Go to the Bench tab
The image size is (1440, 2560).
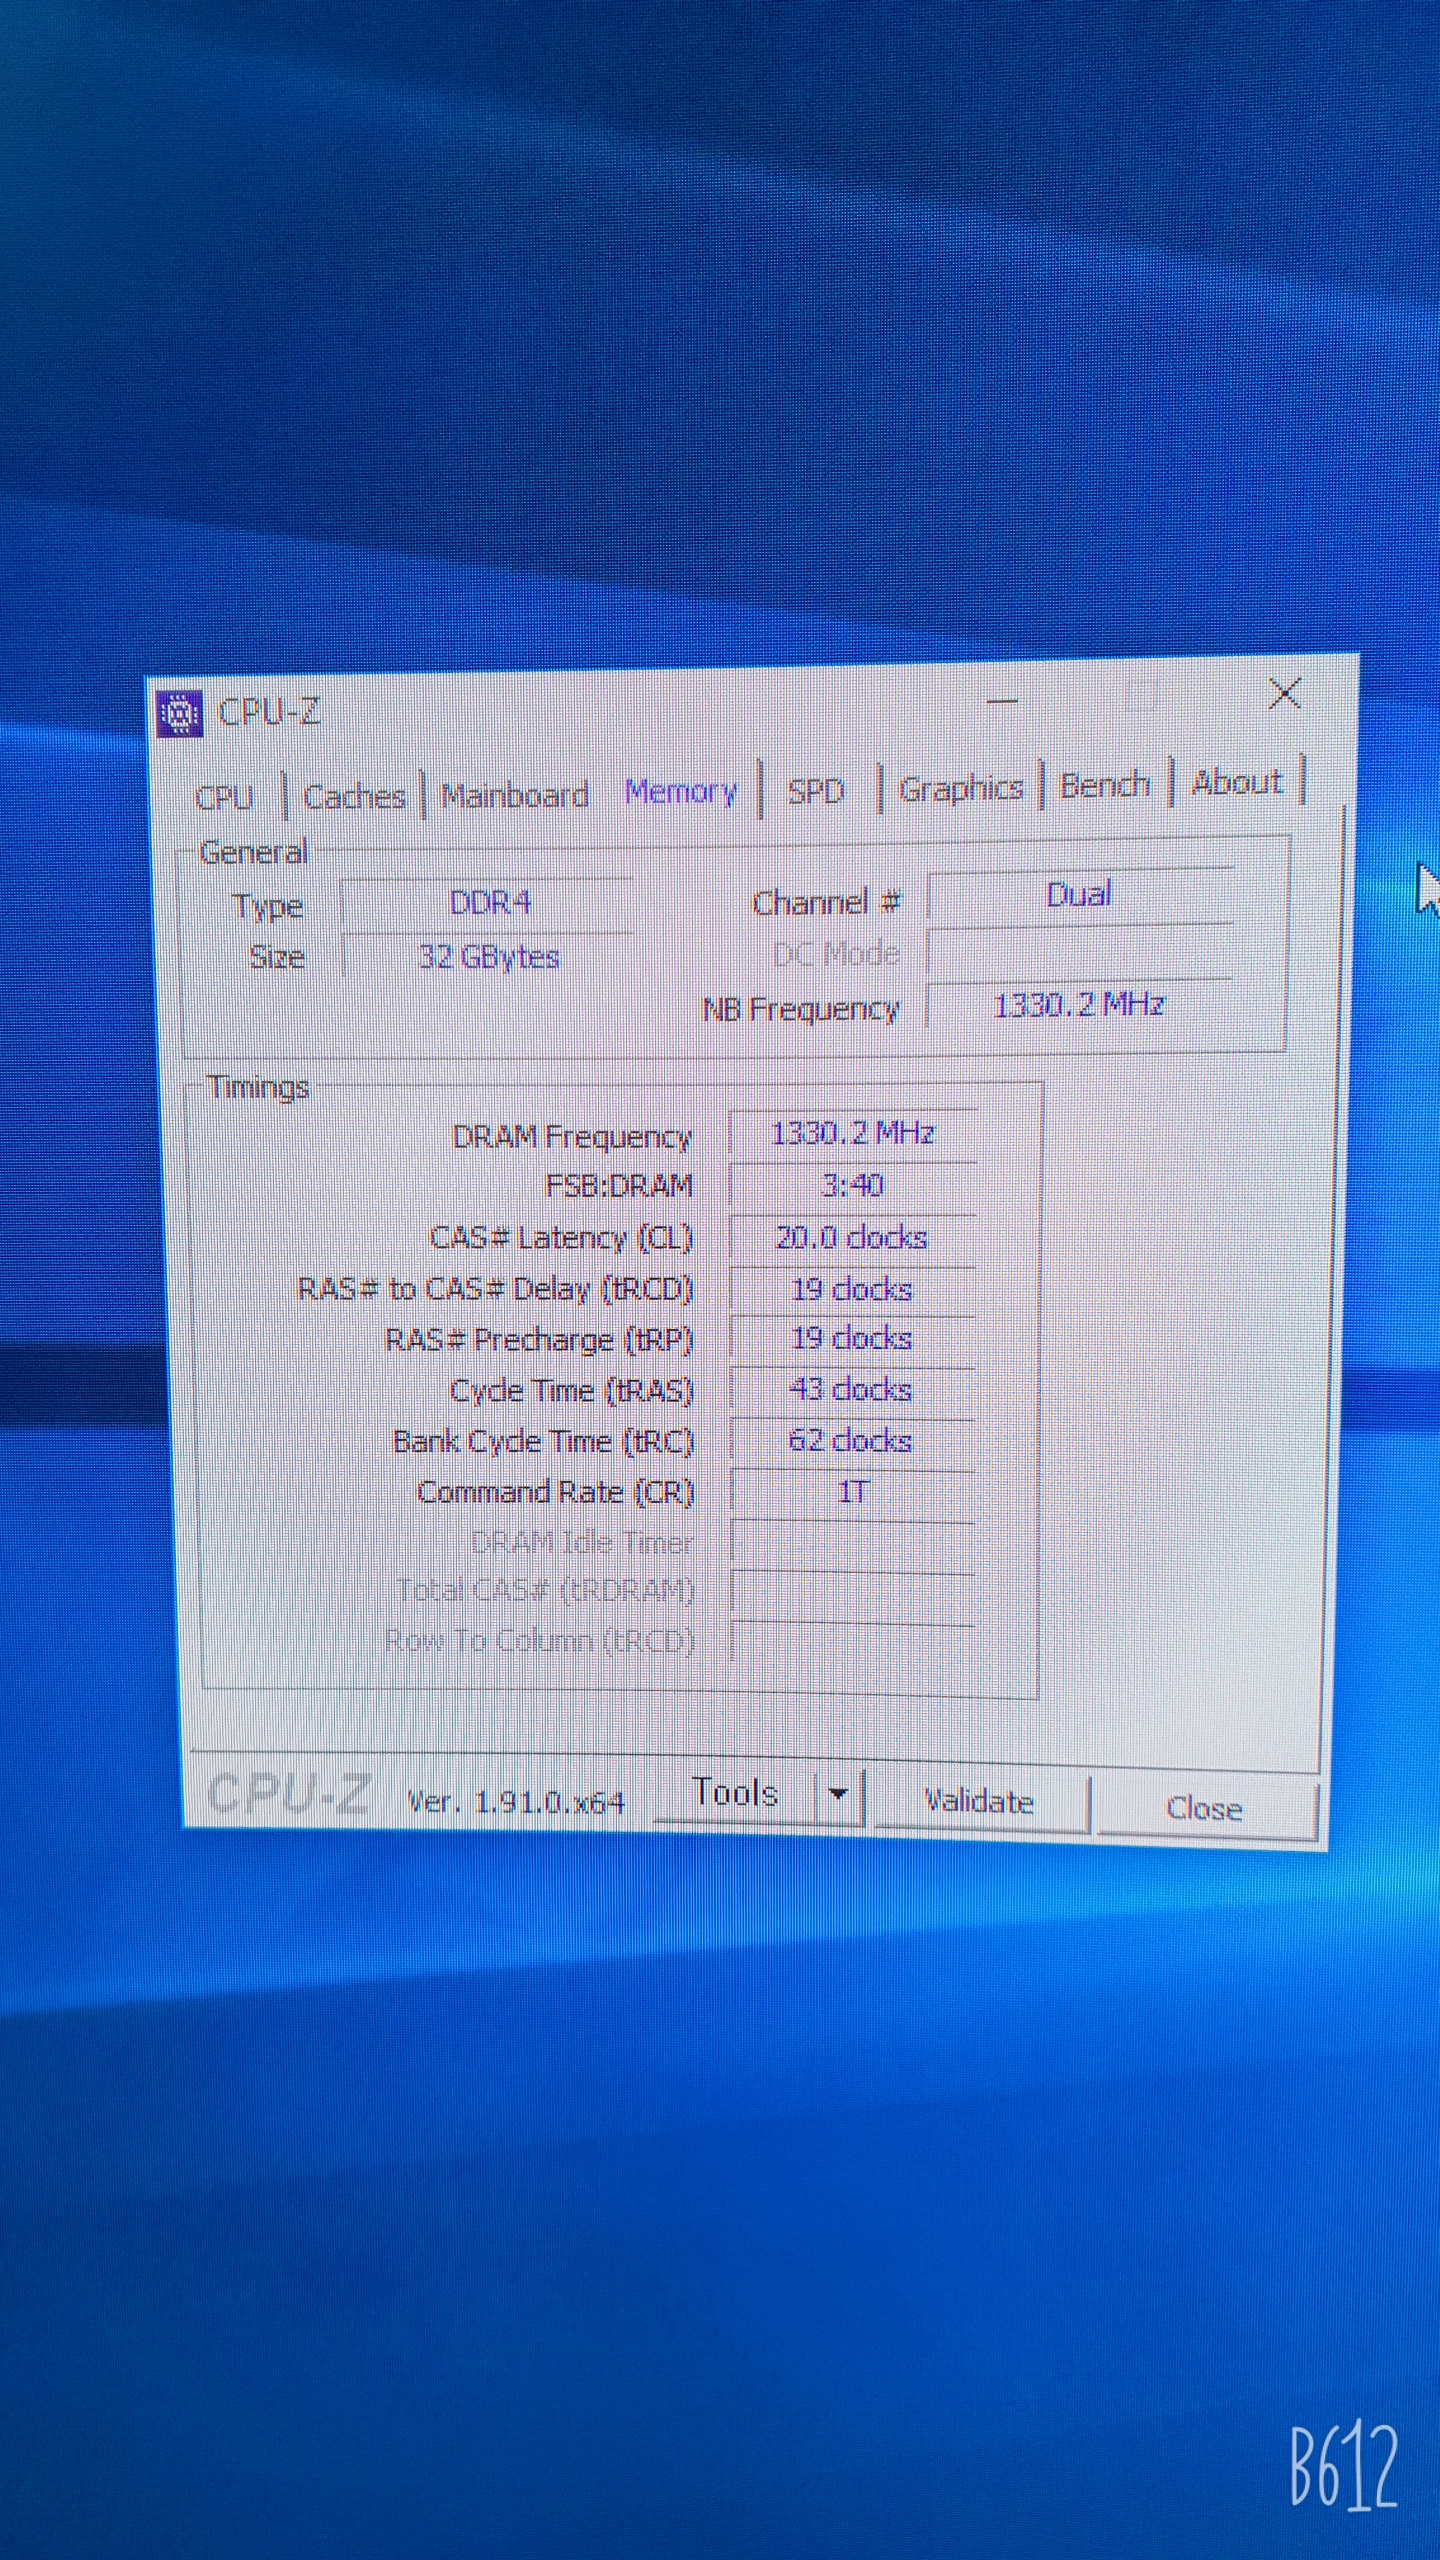(1104, 785)
